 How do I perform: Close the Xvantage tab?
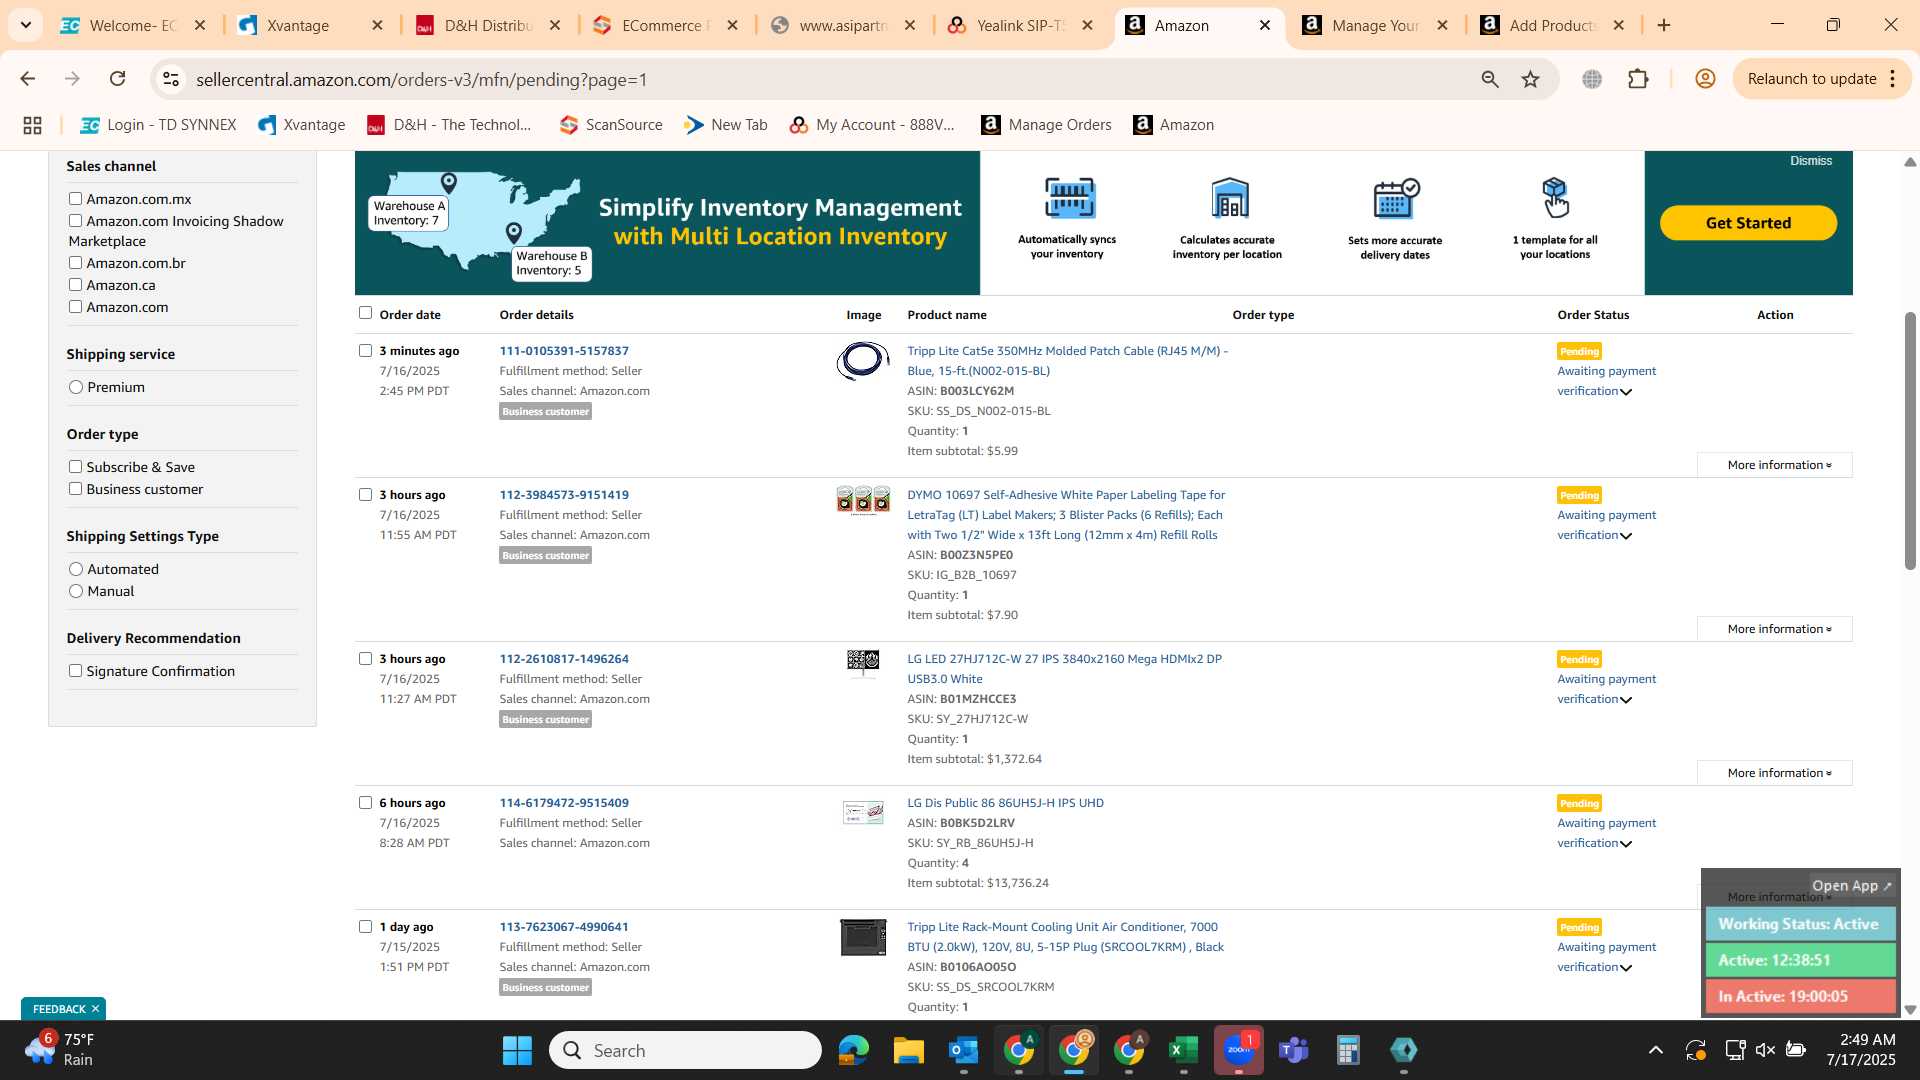coord(377,25)
